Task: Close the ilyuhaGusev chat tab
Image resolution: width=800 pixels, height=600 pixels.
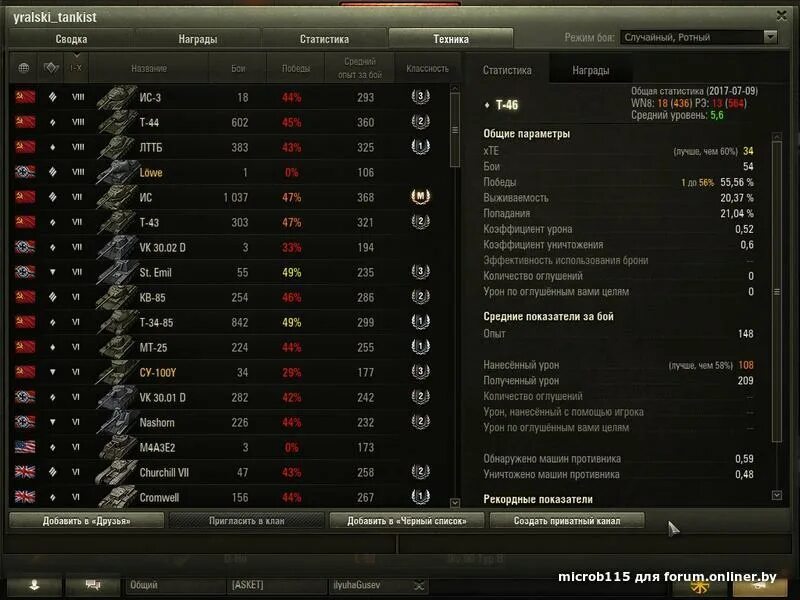Action: pos(419,585)
